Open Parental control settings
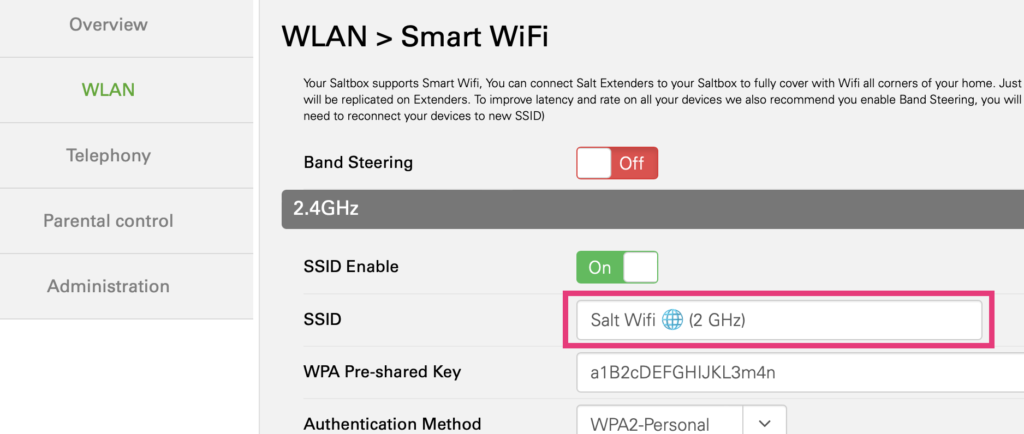Image resolution: width=1024 pixels, height=434 pixels. pyautogui.click(x=108, y=221)
